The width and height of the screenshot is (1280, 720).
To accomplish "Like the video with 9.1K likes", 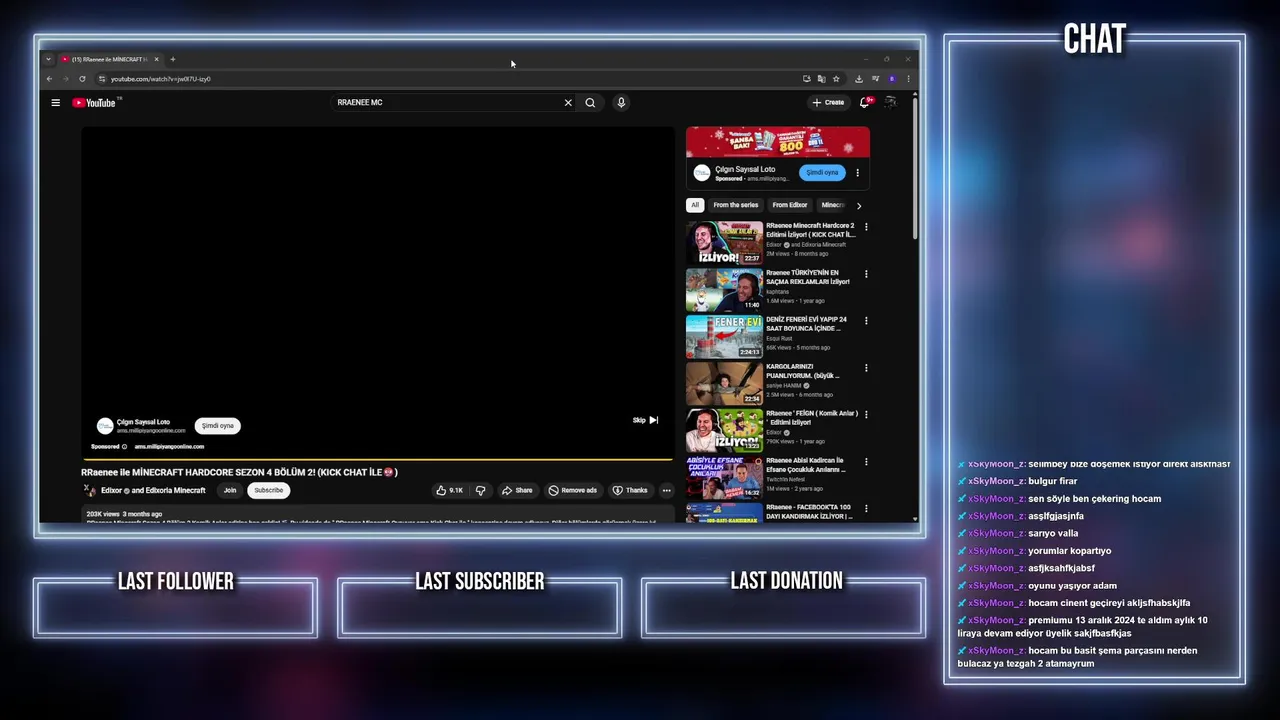I will [449, 490].
